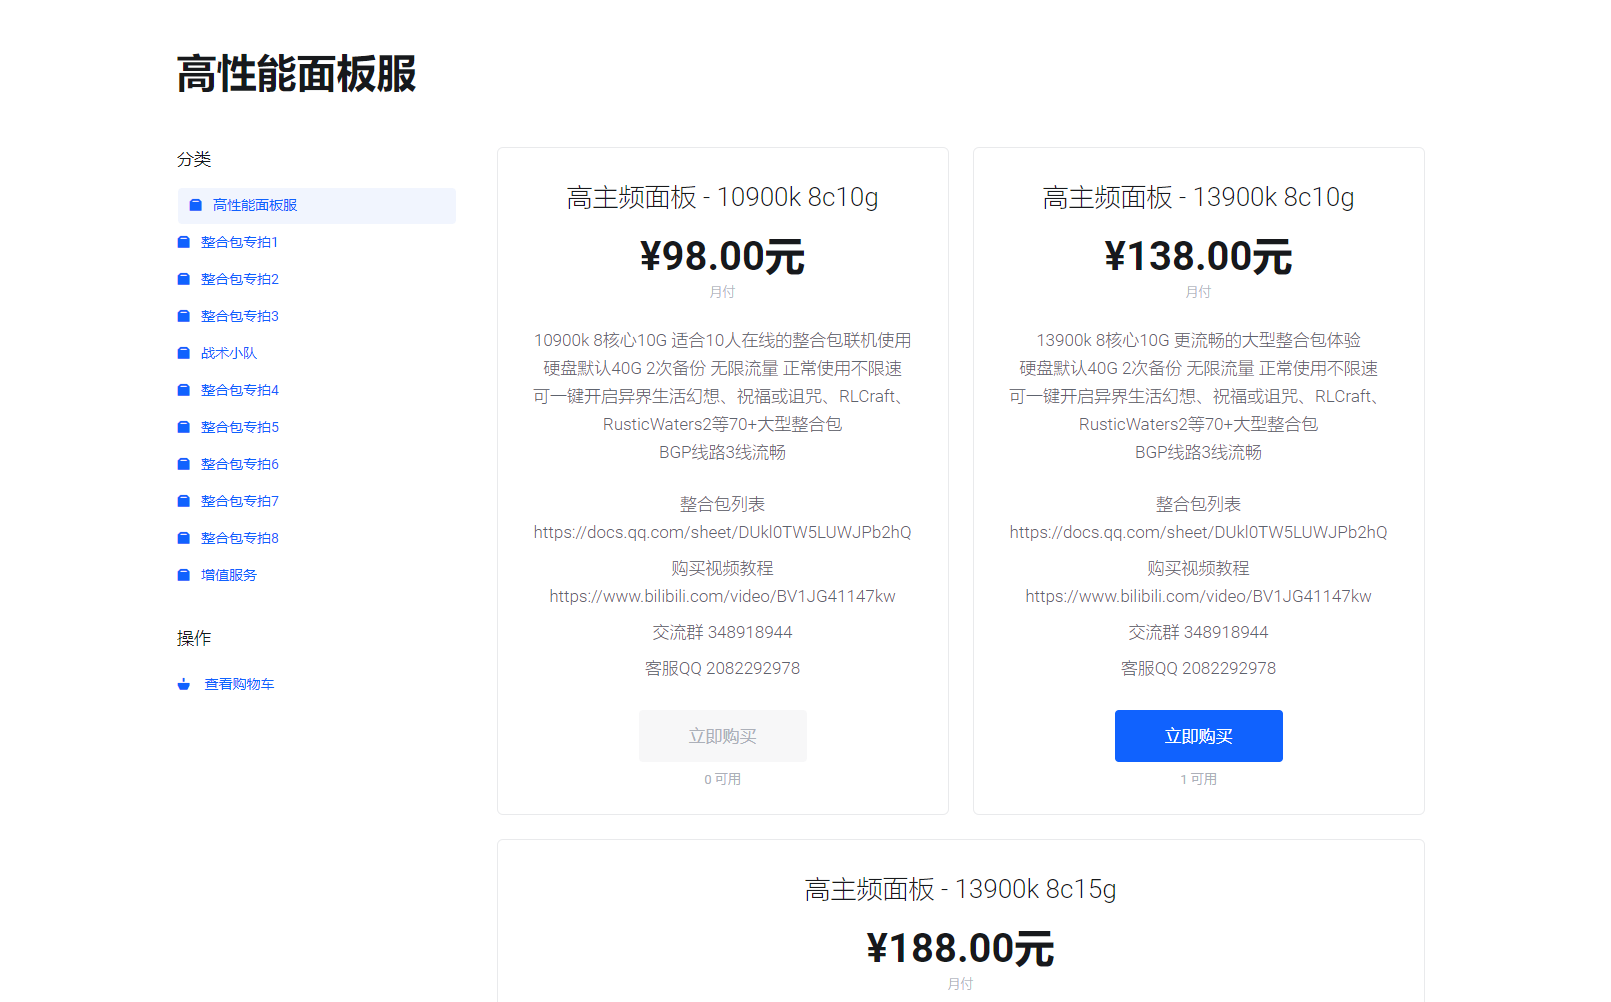1611x1002 pixels.
Task: Click the folder icon next to 整合包专拍1
Action: point(184,242)
